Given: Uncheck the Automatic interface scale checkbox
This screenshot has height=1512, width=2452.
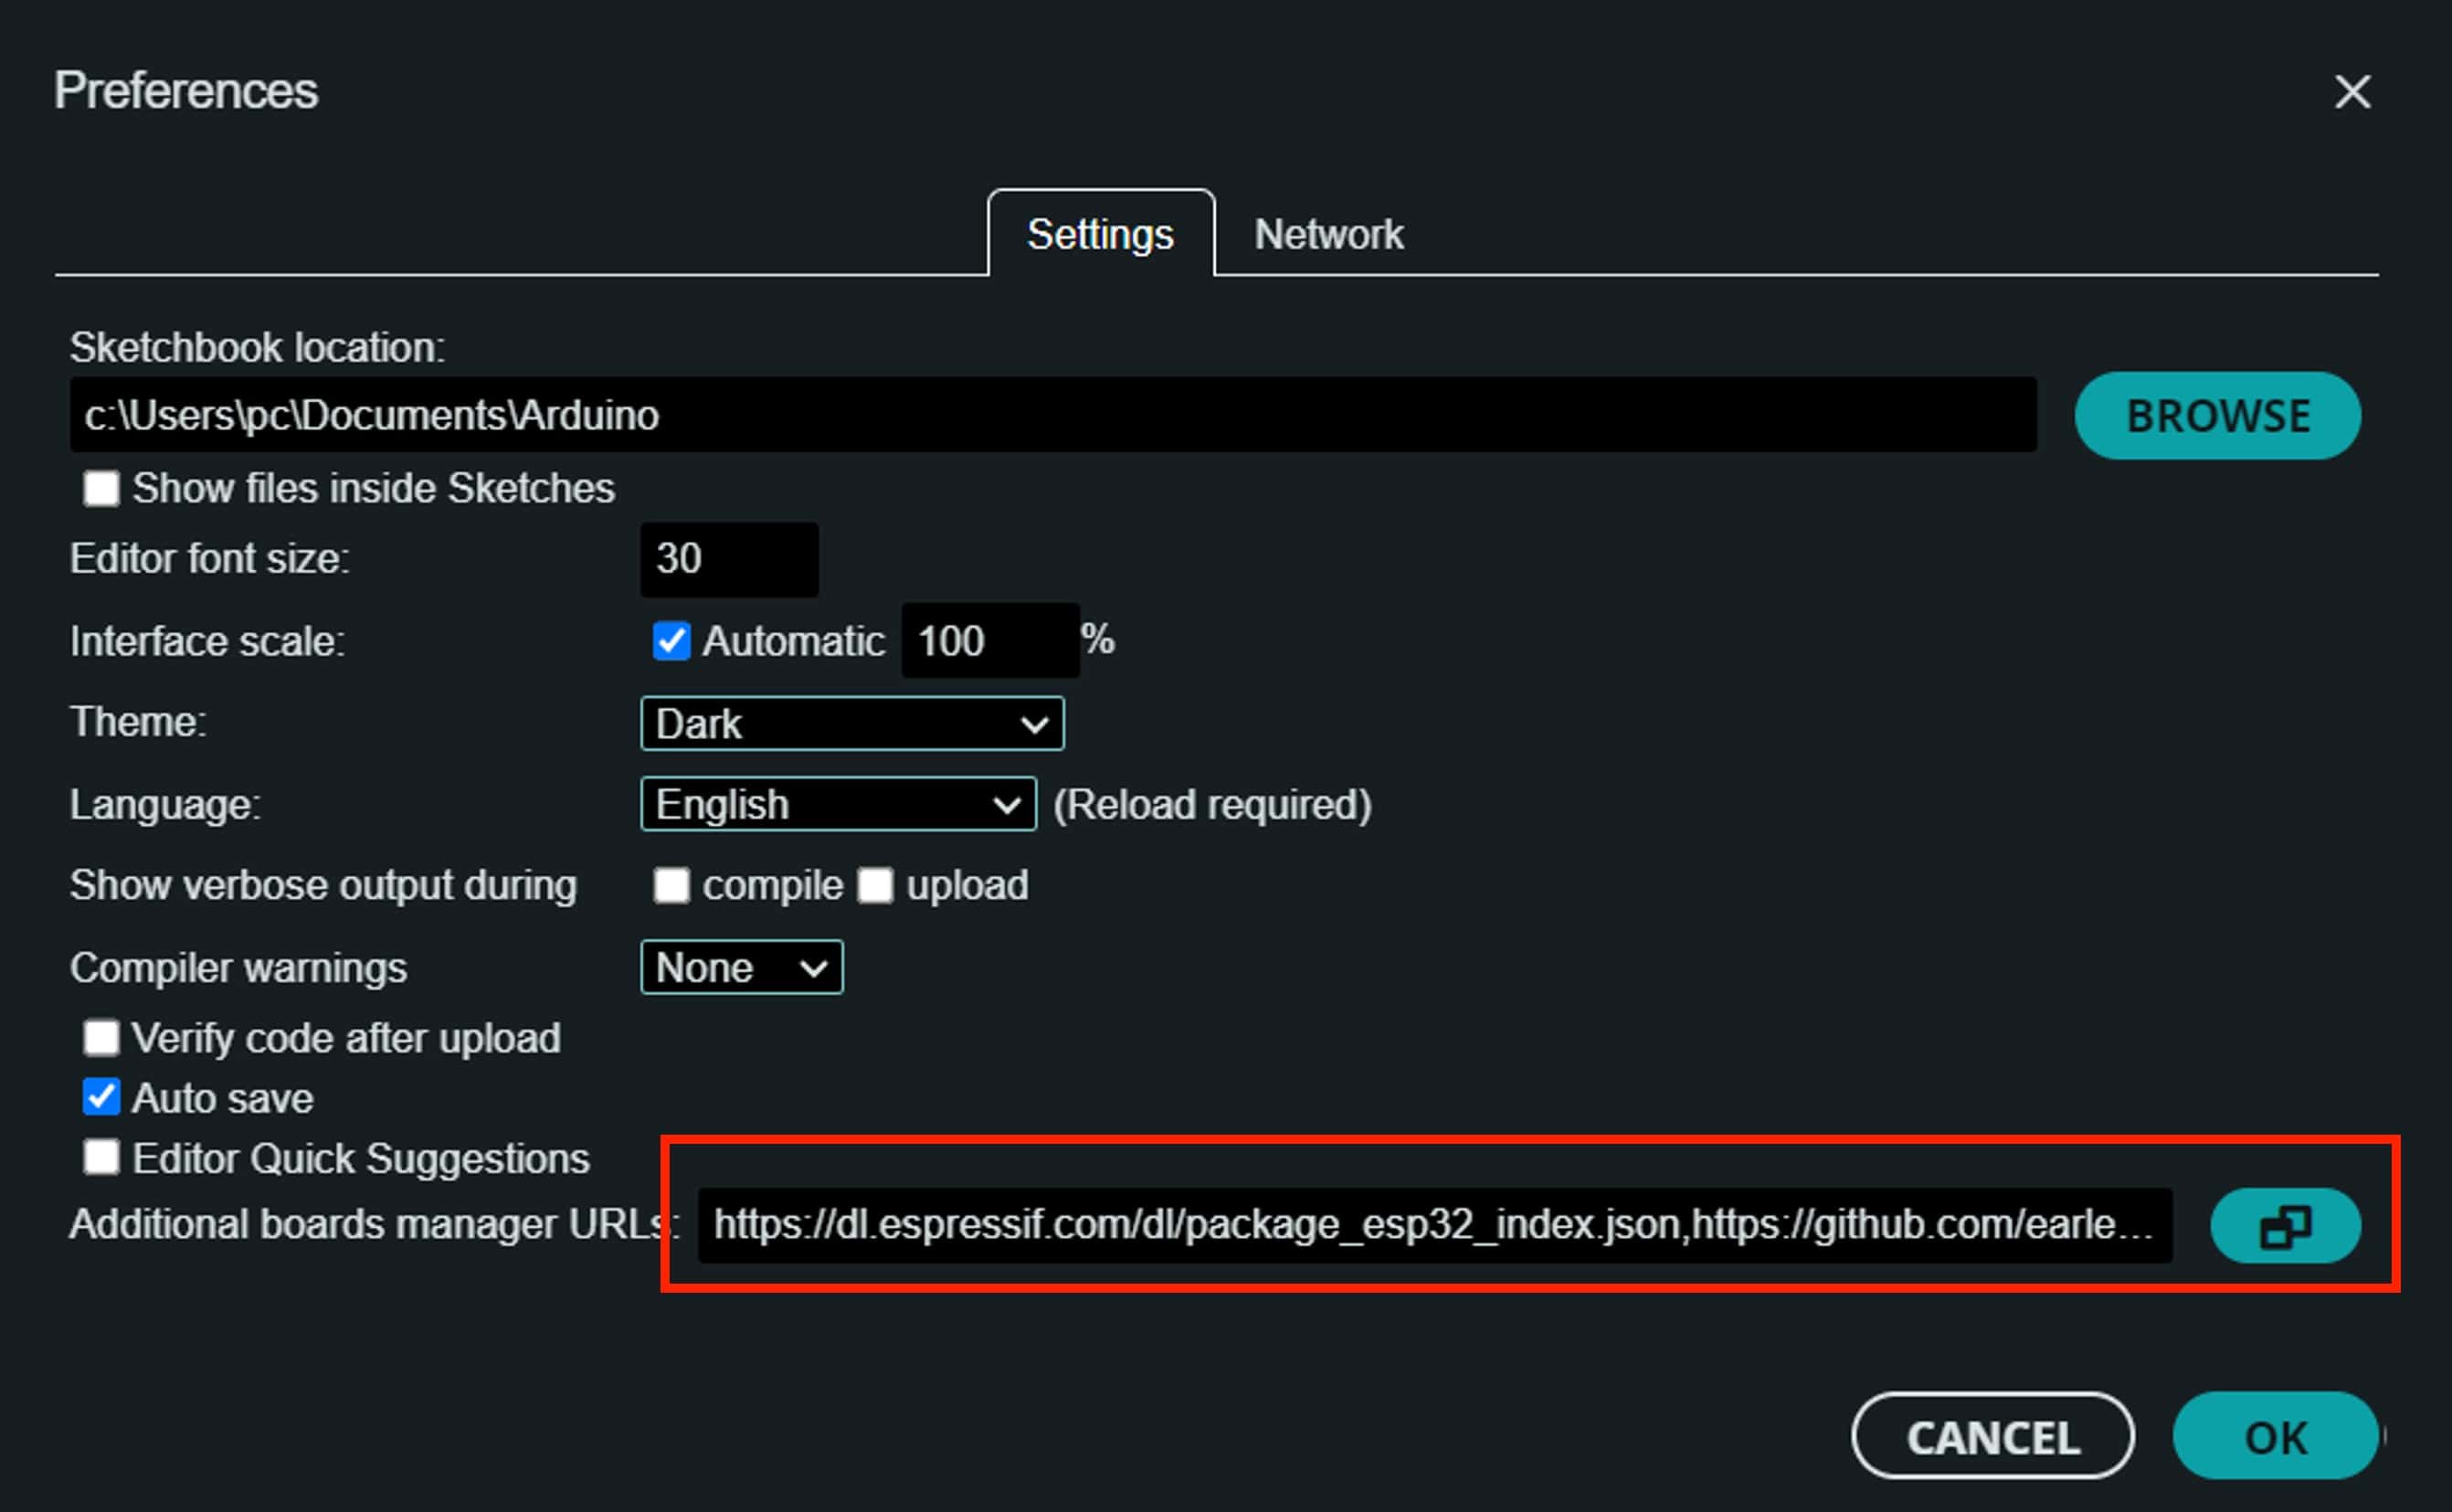Looking at the screenshot, I should (x=671, y=641).
